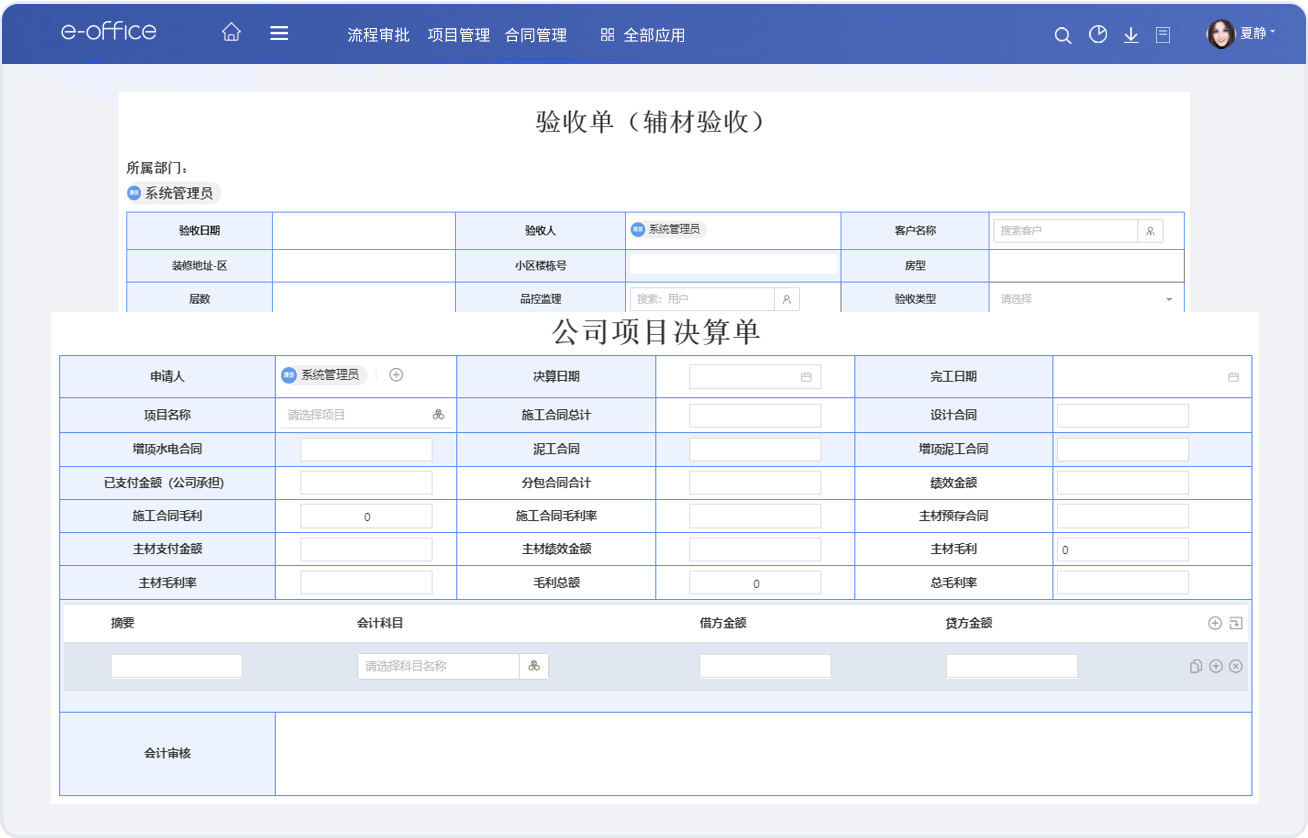This screenshot has height=838, width=1308.
Task: Click the e-office logo link
Action: coord(108,32)
